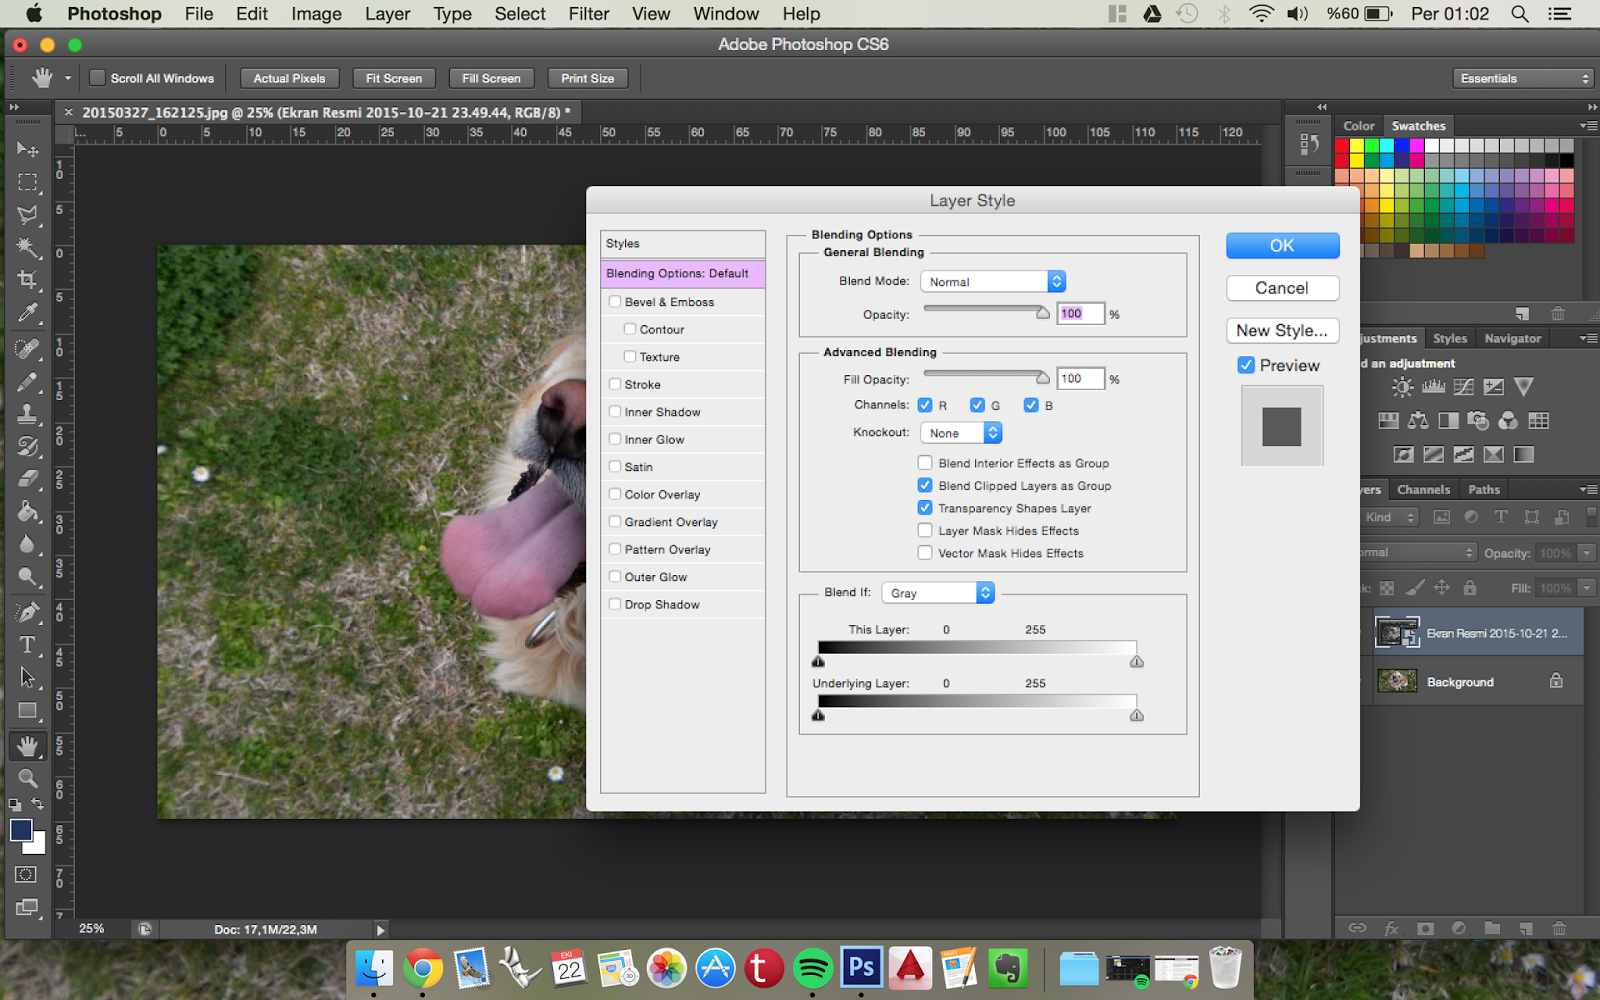Enable the Drop Shadow effect checkbox
The height and width of the screenshot is (1000, 1600).
[x=615, y=604]
